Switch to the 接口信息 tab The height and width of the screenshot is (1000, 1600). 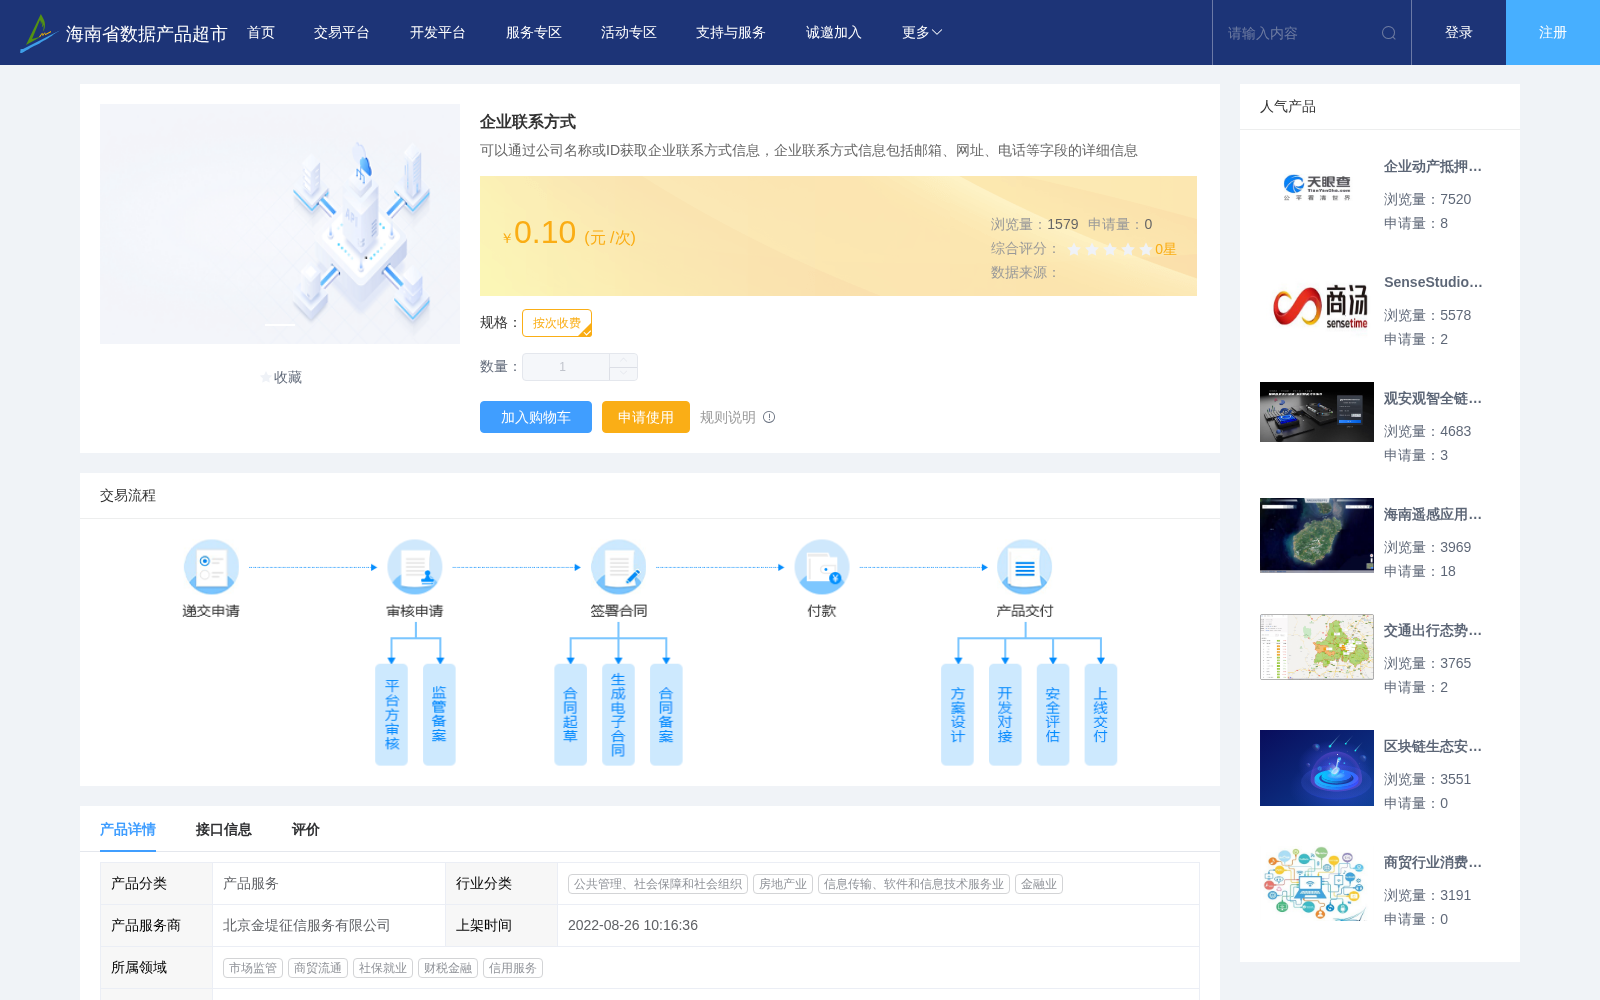224,829
